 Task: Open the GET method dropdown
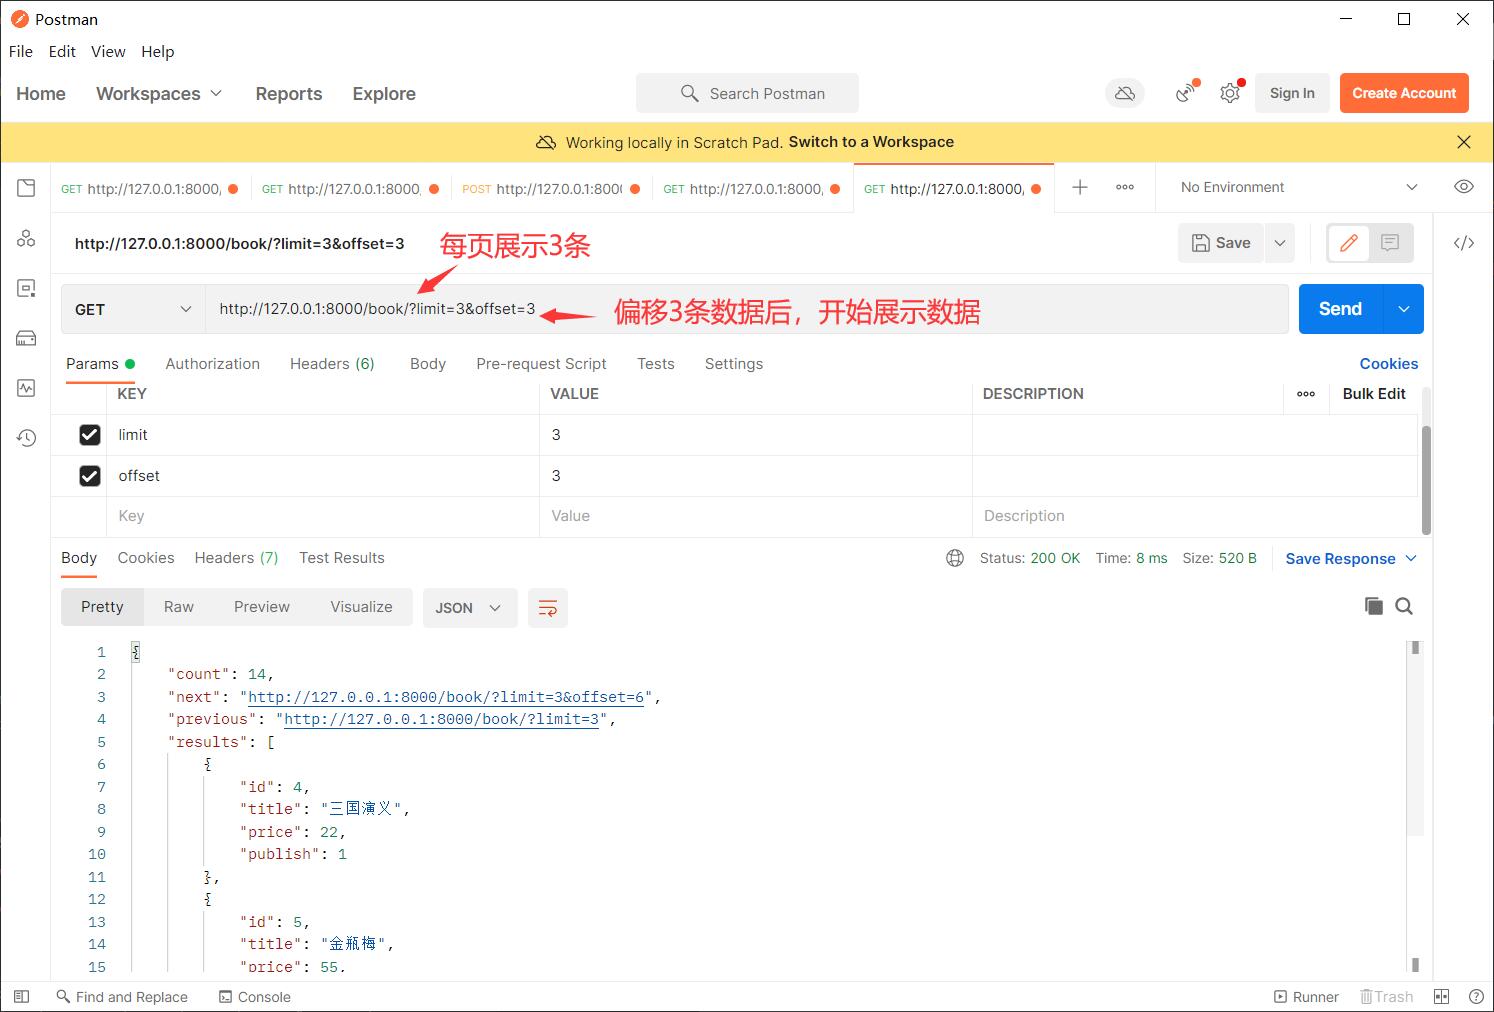coord(133,309)
